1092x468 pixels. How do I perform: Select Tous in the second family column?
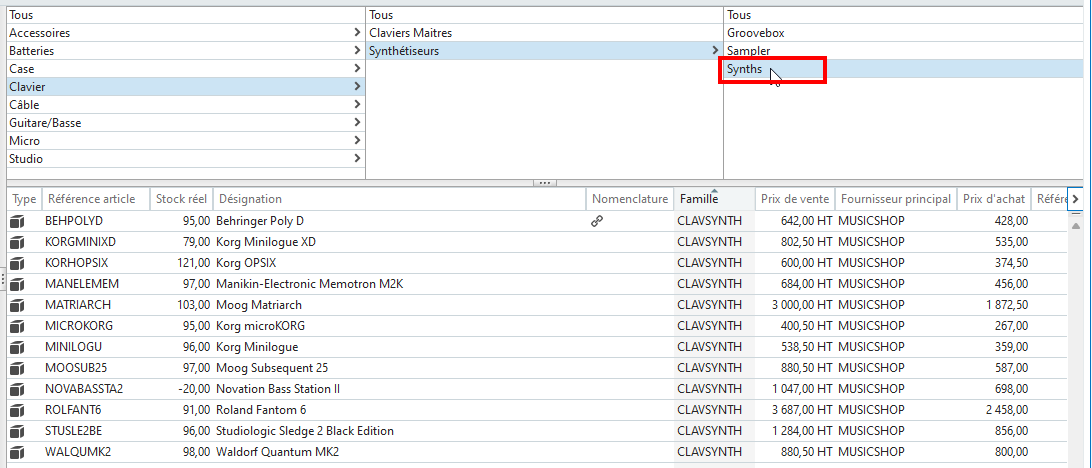(x=545, y=15)
